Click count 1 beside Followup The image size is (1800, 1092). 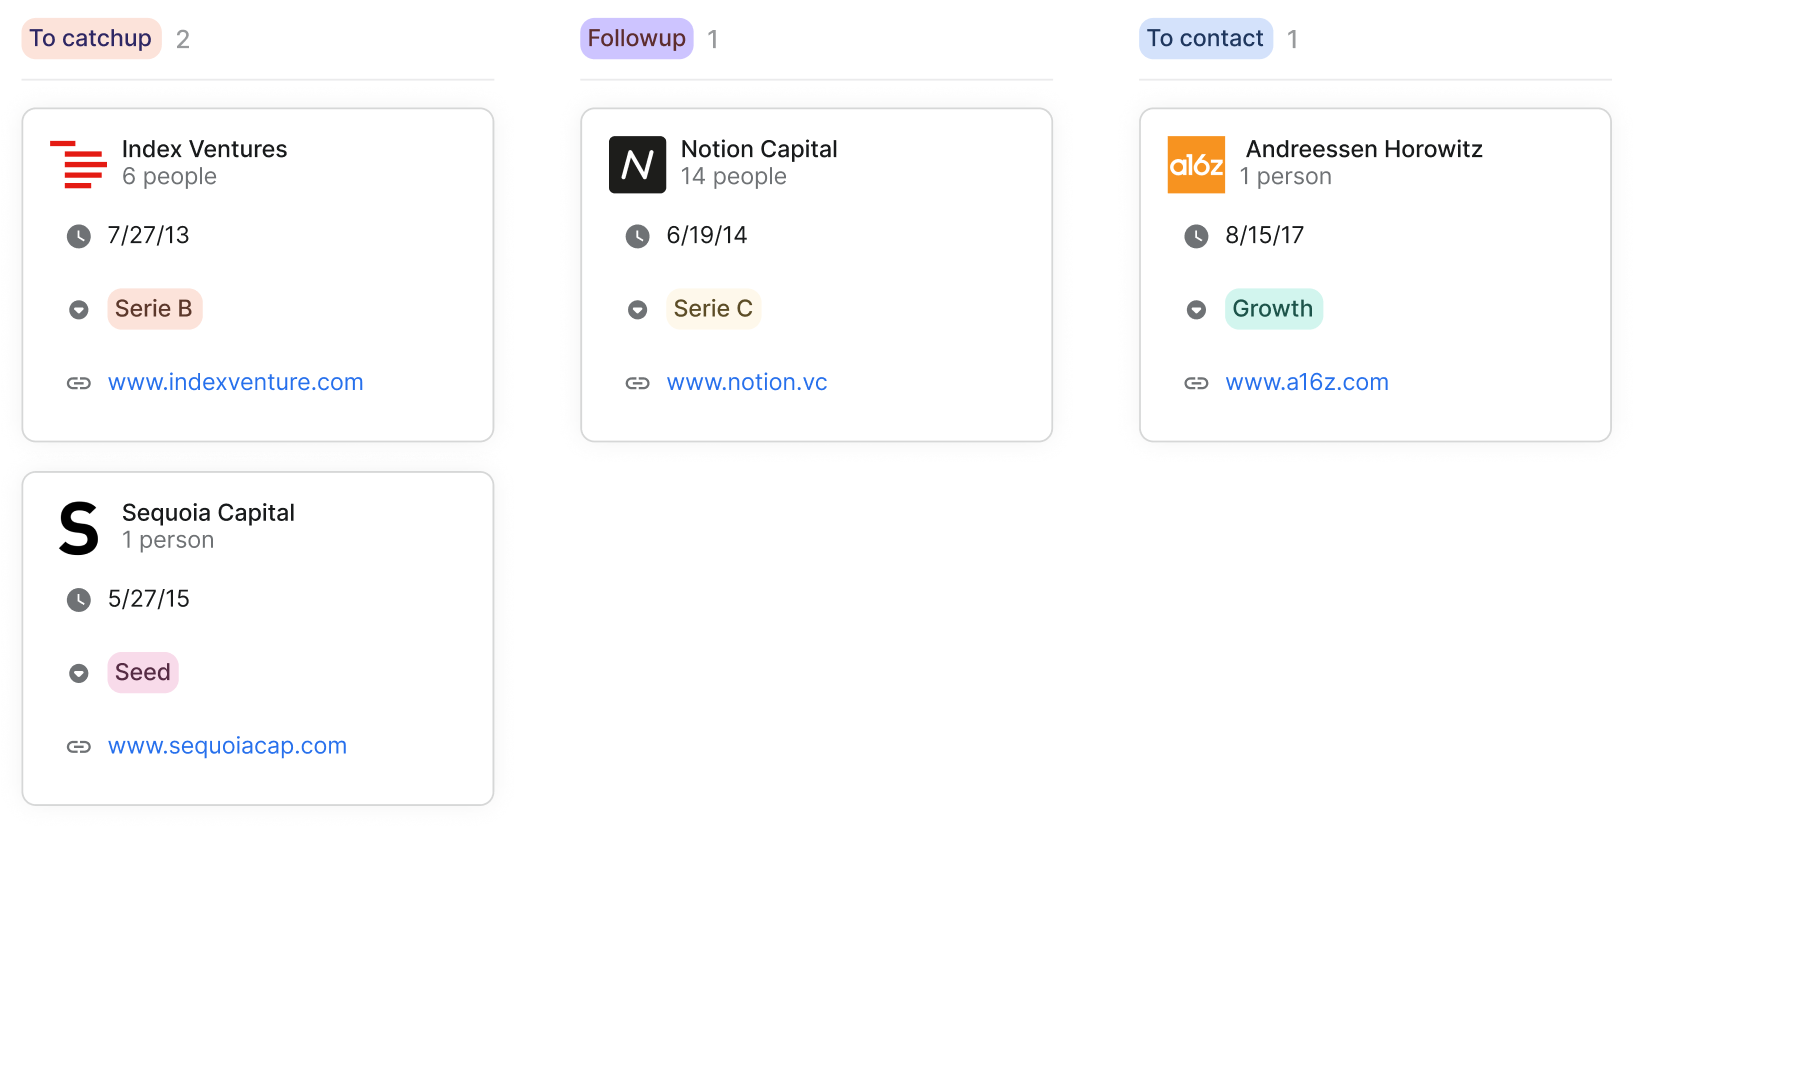713,39
